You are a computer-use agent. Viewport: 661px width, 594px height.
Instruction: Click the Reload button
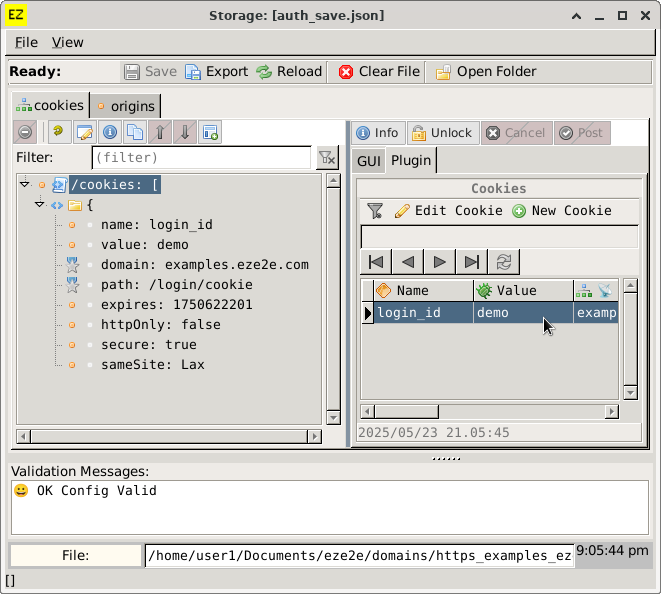[289, 72]
